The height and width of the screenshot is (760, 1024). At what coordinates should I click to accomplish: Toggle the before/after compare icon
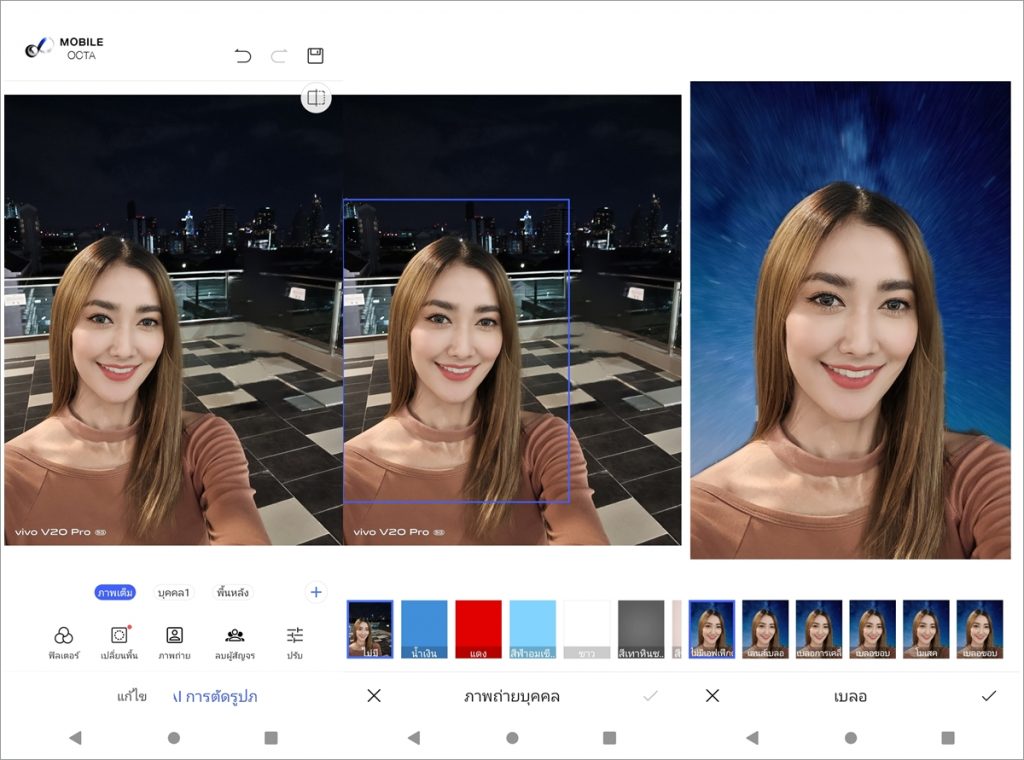pyautogui.click(x=316, y=98)
